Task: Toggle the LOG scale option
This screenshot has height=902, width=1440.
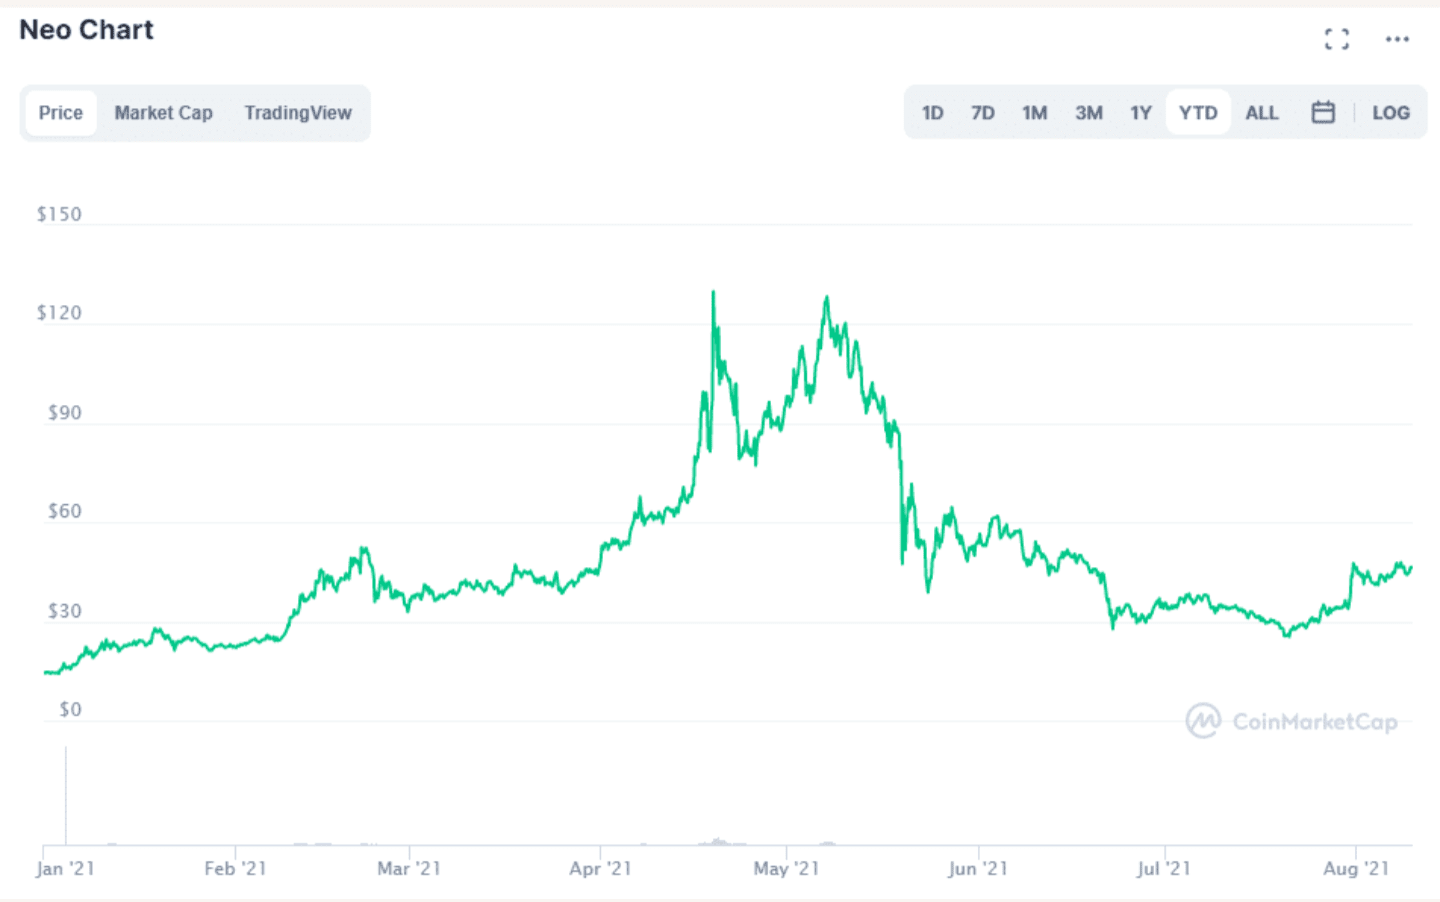Action: tap(1390, 113)
